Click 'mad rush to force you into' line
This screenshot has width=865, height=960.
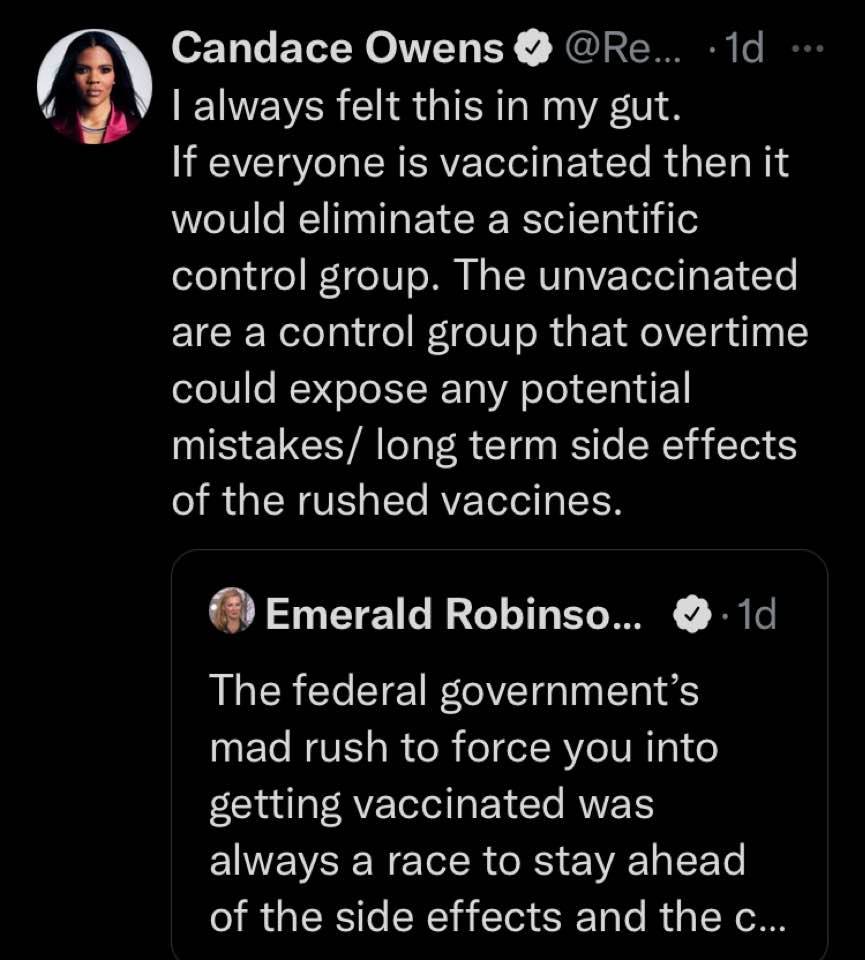463,748
